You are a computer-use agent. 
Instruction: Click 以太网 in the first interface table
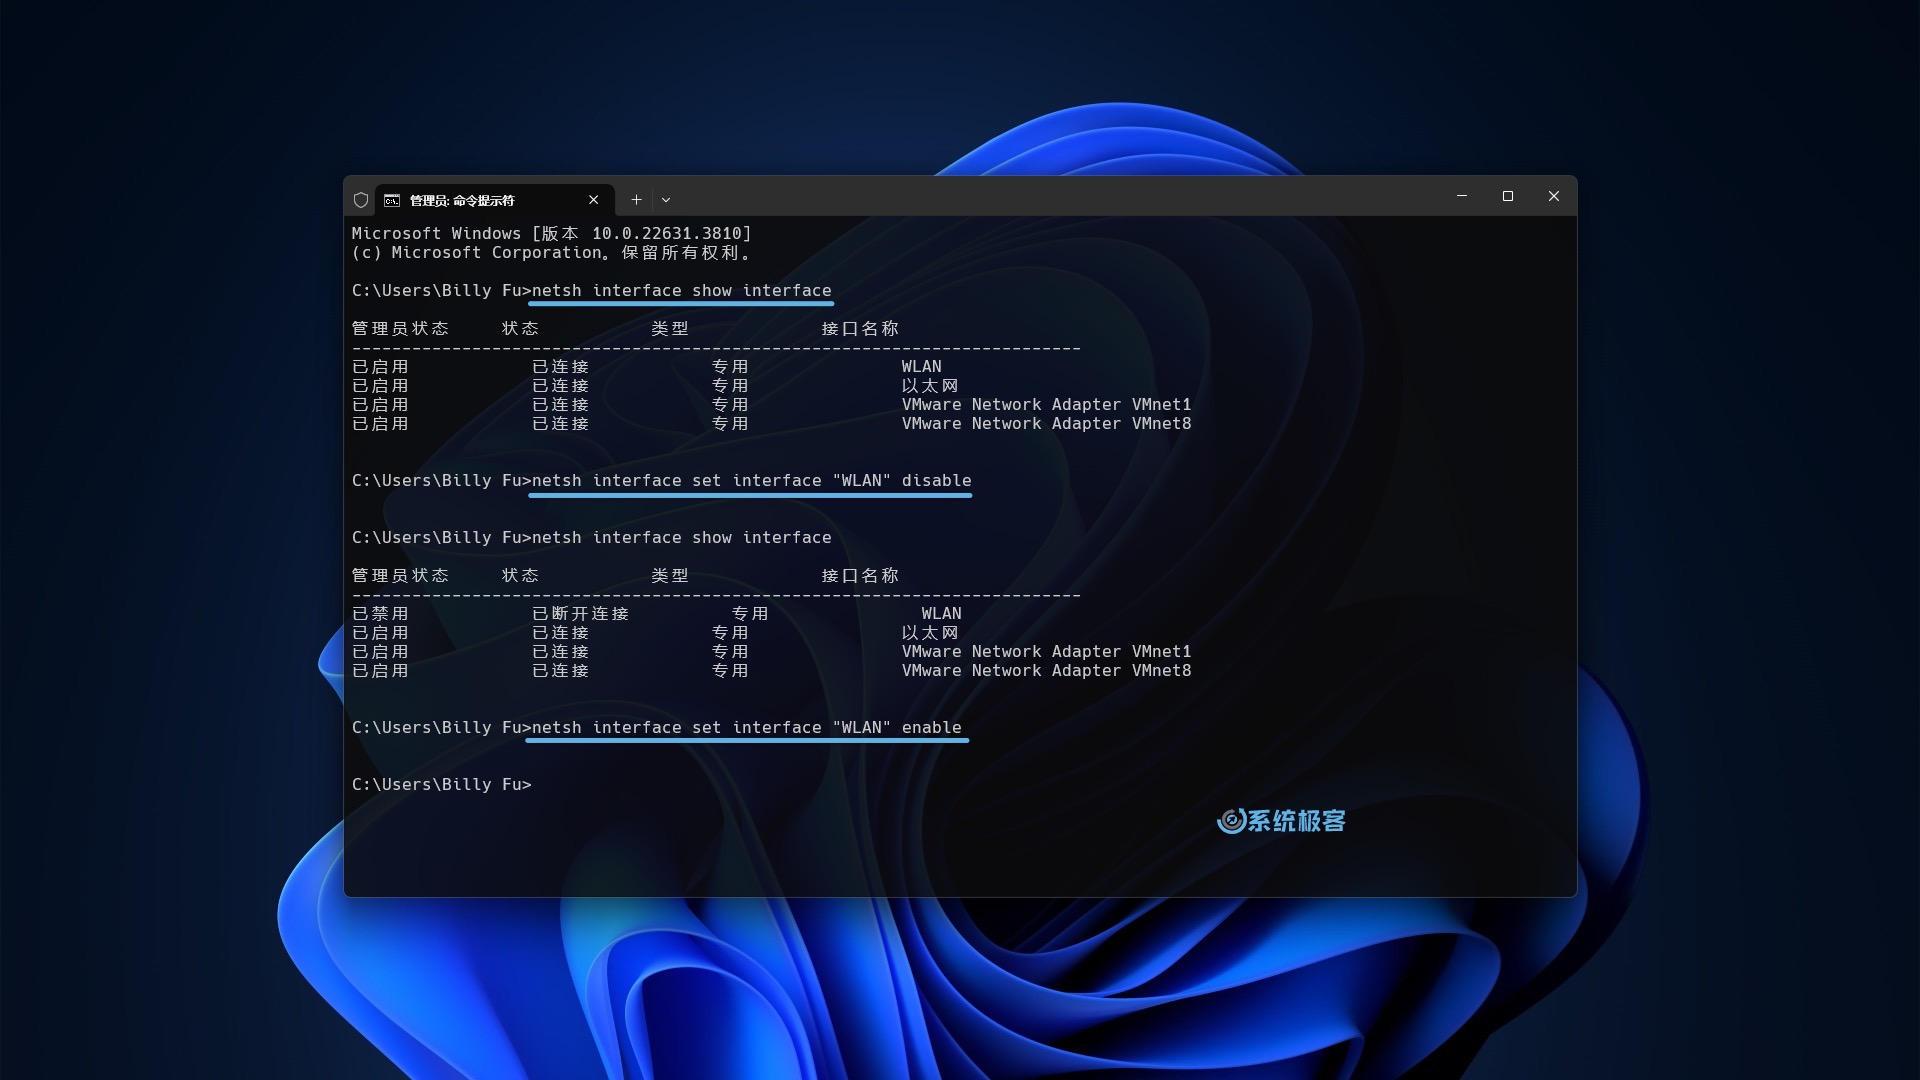click(930, 386)
